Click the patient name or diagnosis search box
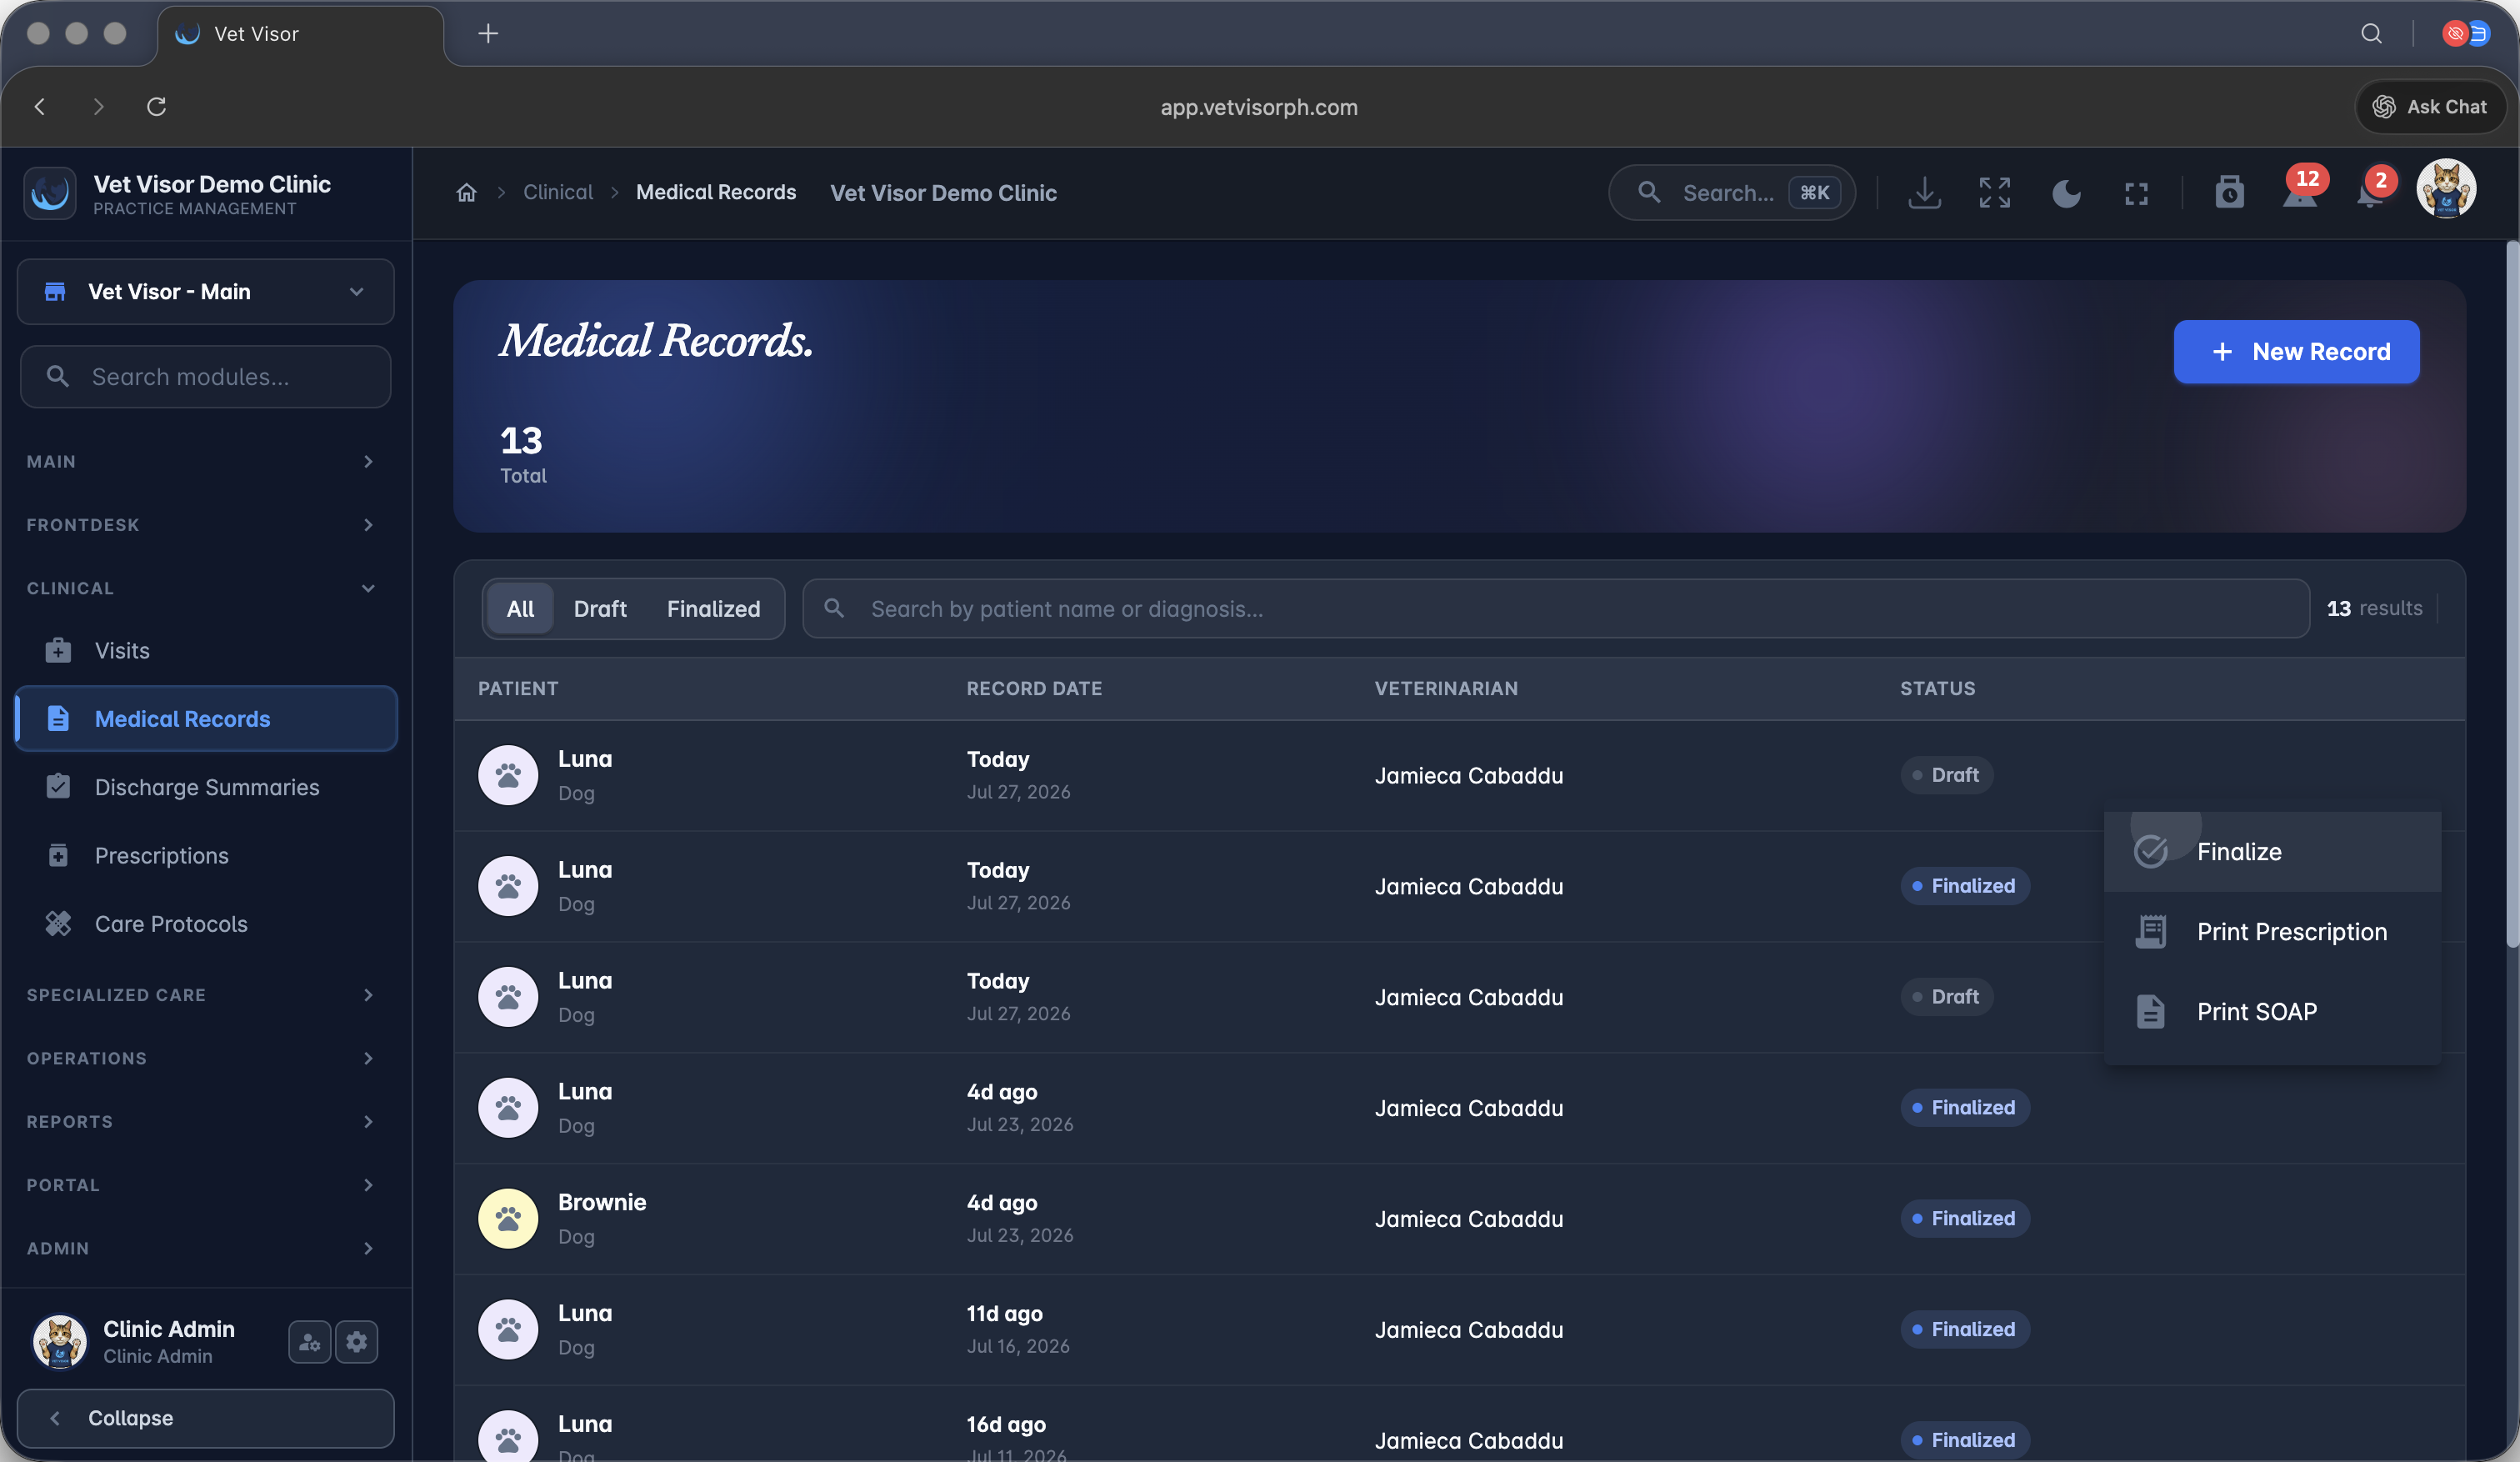This screenshot has height=1462, width=2520. pos(1555,608)
